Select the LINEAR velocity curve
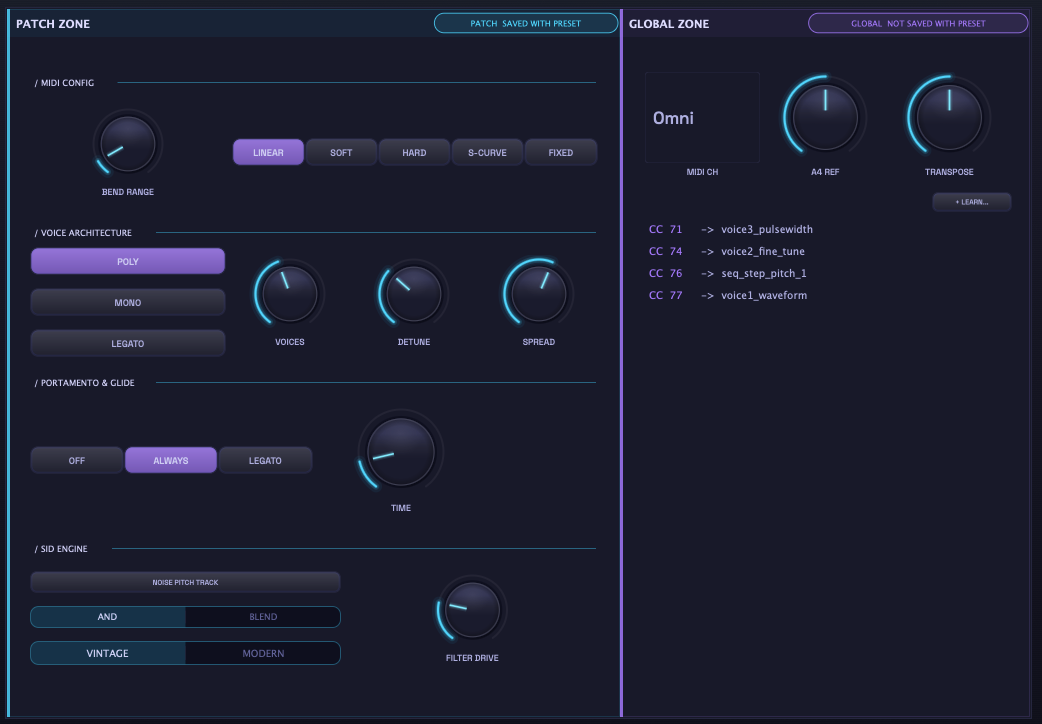The height and width of the screenshot is (724, 1042). 268,152
